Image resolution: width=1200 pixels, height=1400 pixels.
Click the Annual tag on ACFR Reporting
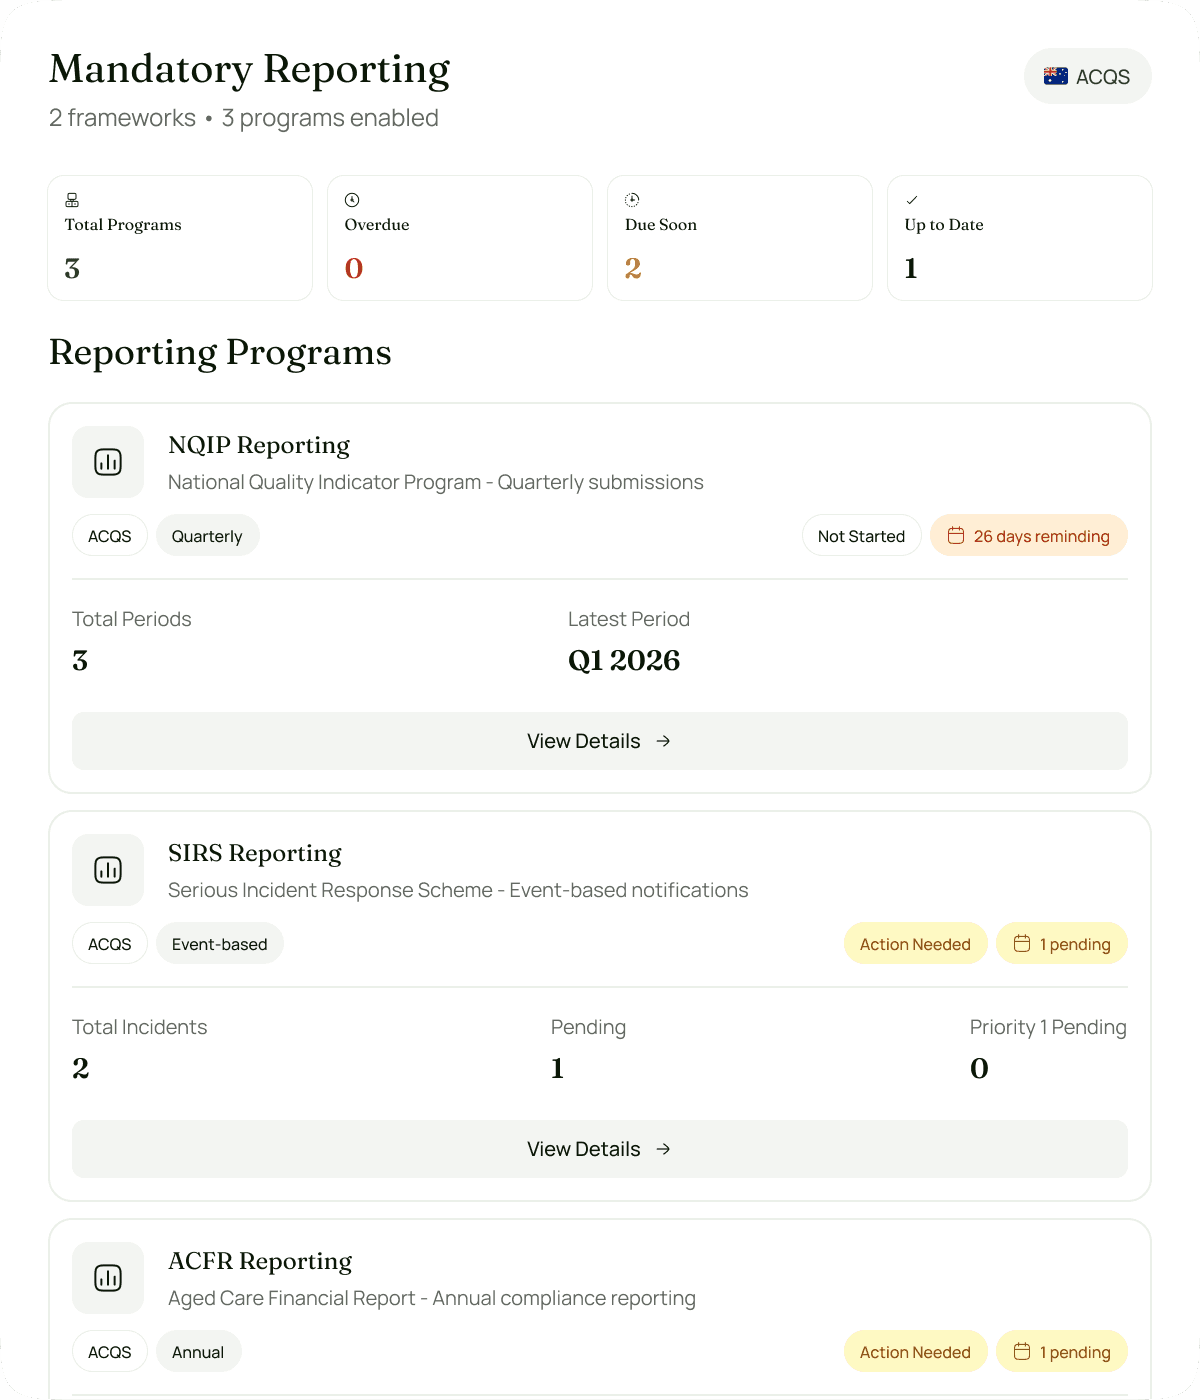[198, 1351]
